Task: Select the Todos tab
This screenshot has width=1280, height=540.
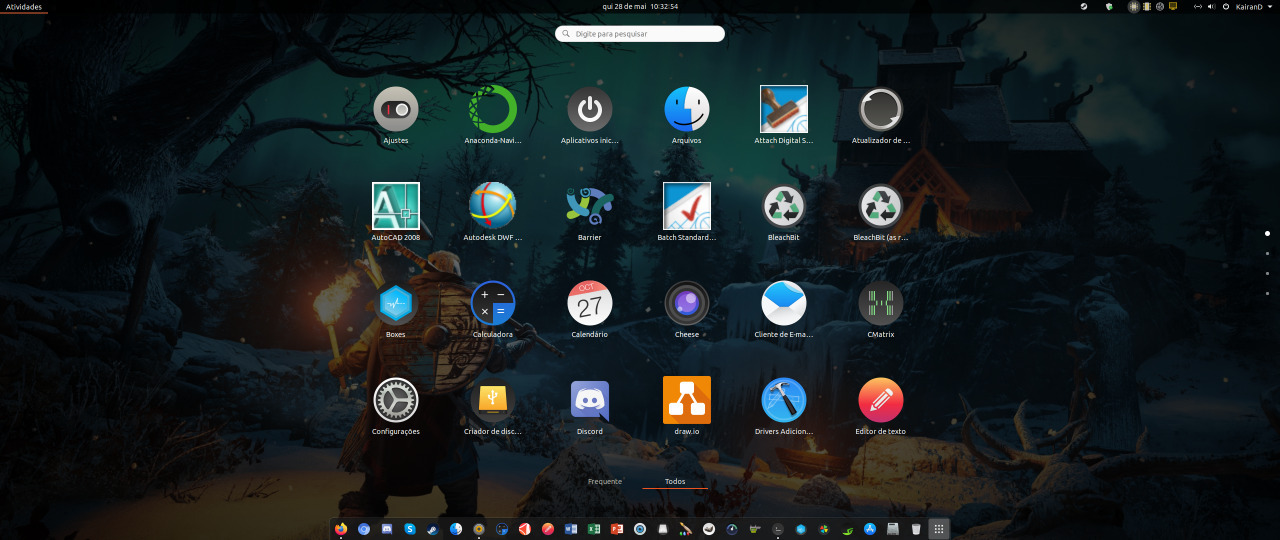Action: pos(675,482)
